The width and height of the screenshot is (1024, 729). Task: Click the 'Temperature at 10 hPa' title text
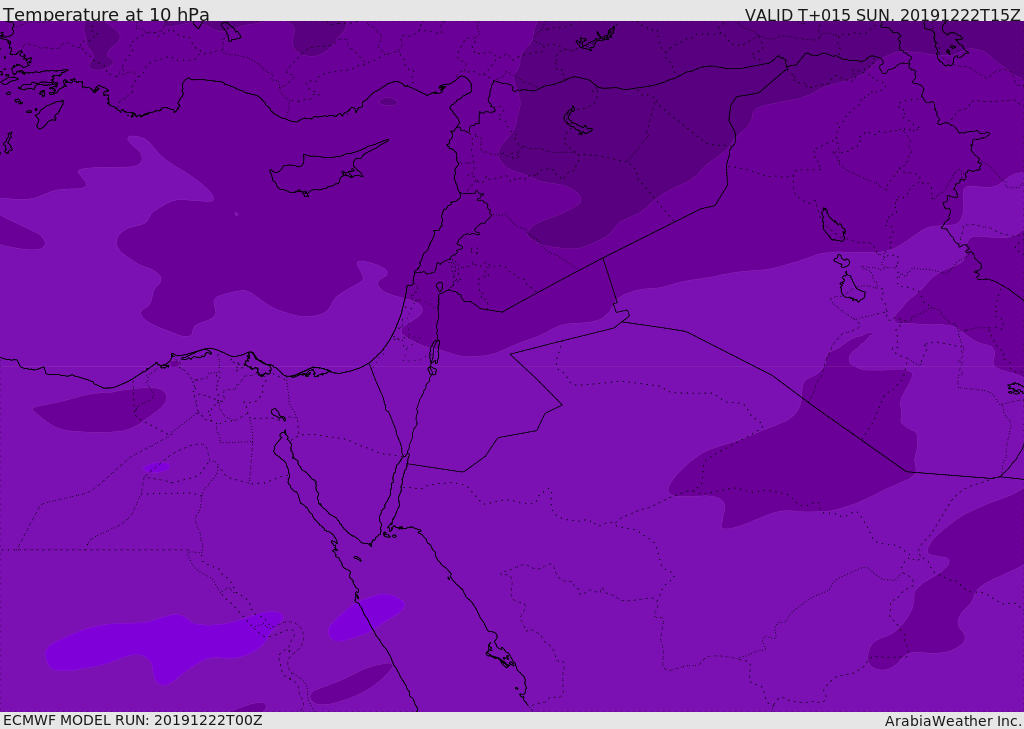point(106,14)
